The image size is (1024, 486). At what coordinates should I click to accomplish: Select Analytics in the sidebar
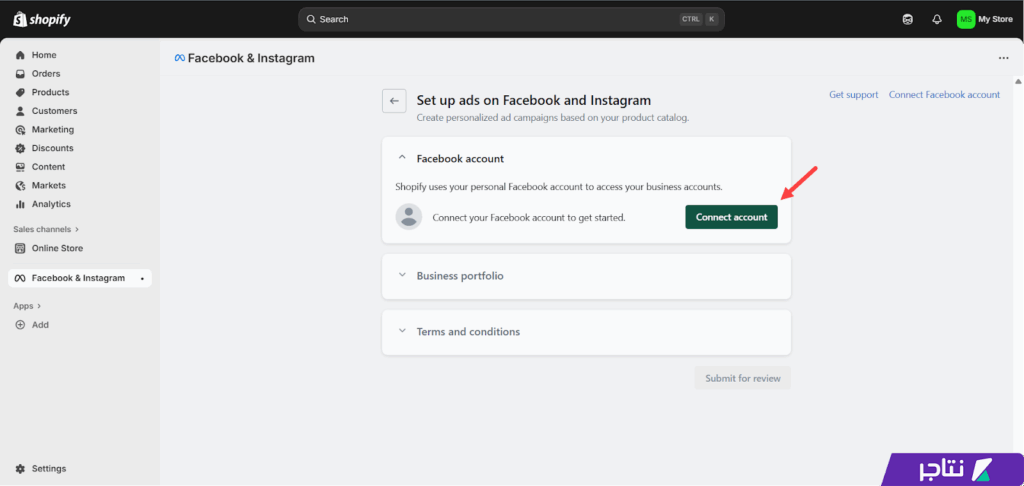click(x=51, y=204)
